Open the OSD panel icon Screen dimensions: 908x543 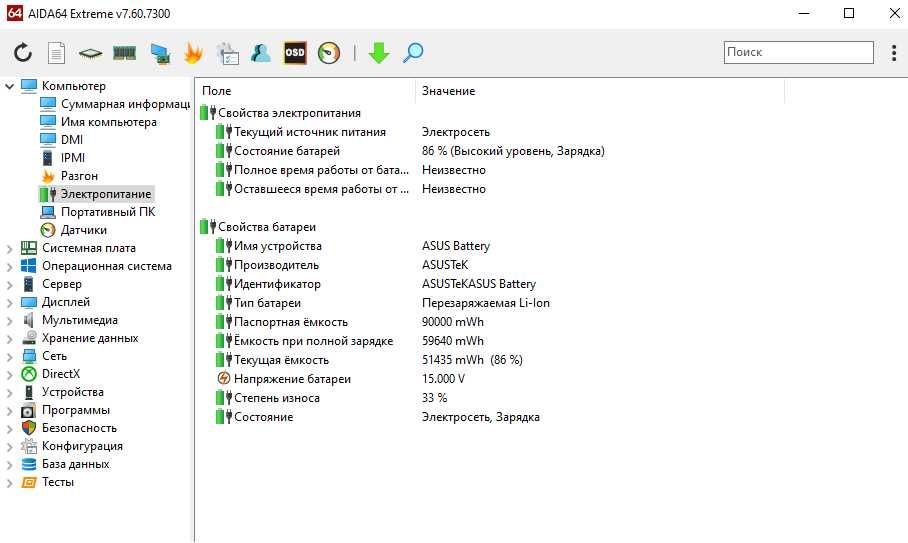tap(295, 53)
